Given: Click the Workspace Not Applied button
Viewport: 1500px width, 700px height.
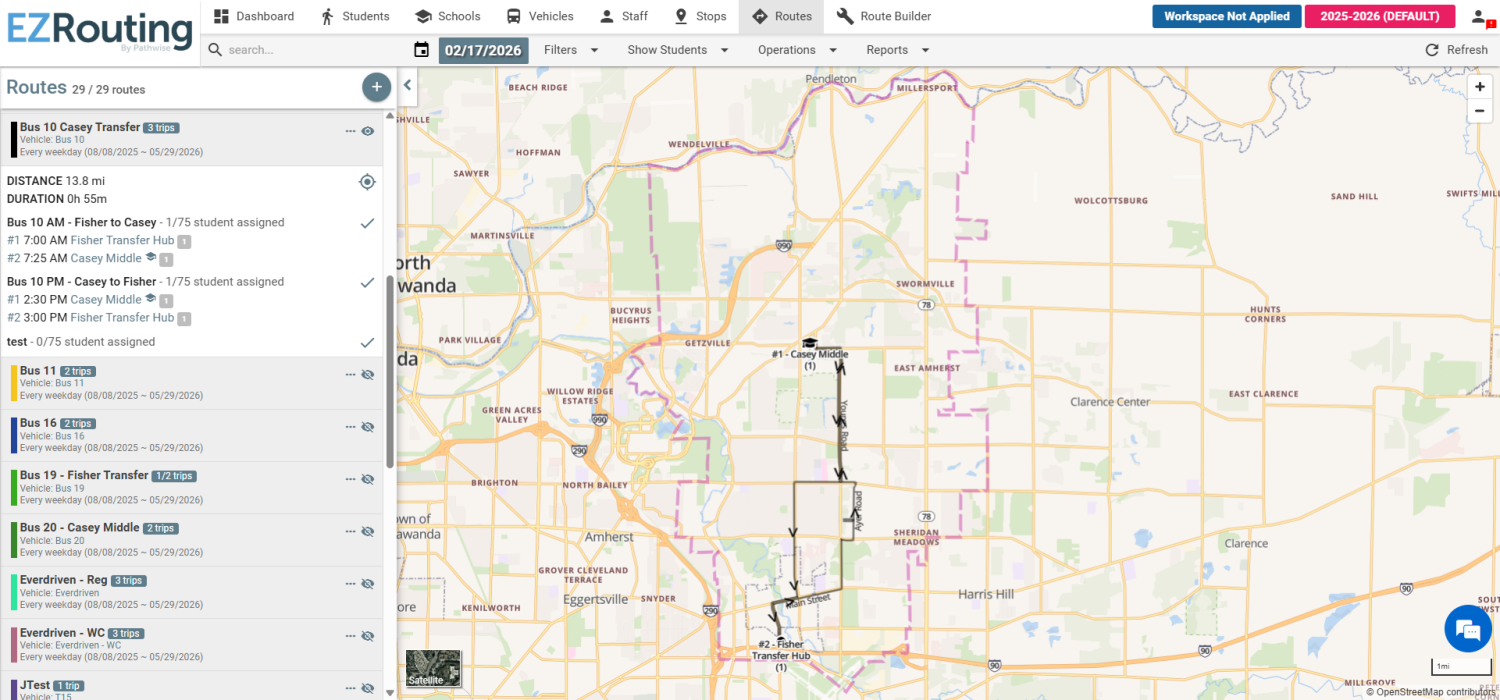Looking at the screenshot, I should click(1226, 16).
